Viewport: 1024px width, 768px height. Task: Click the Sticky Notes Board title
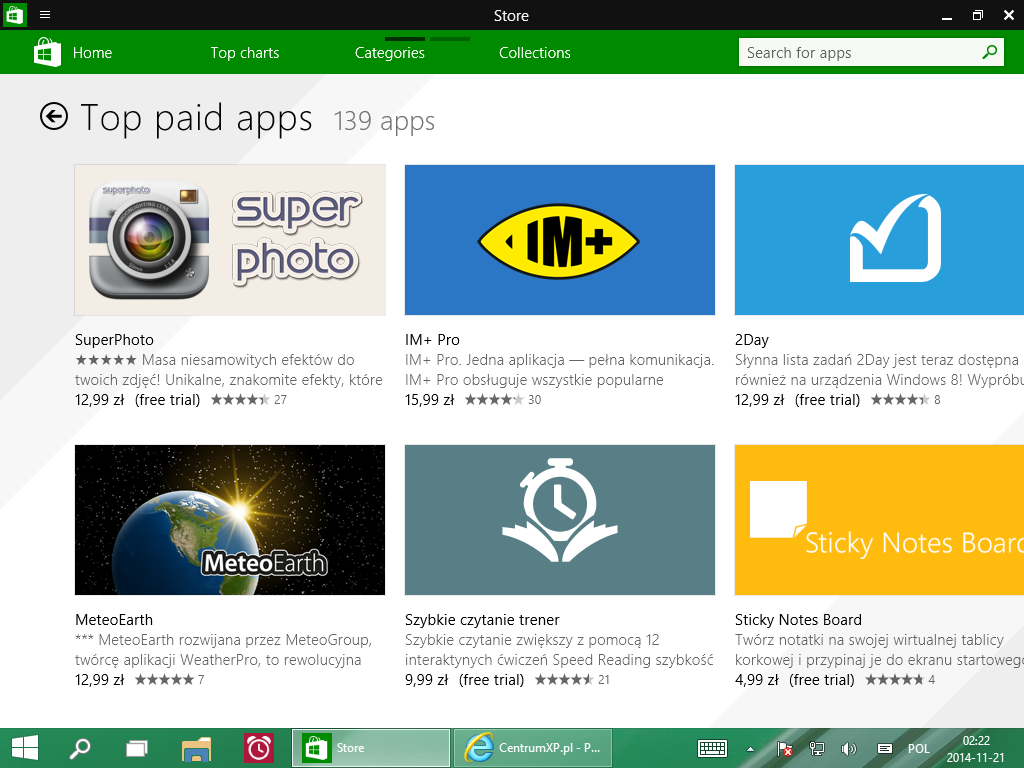798,620
